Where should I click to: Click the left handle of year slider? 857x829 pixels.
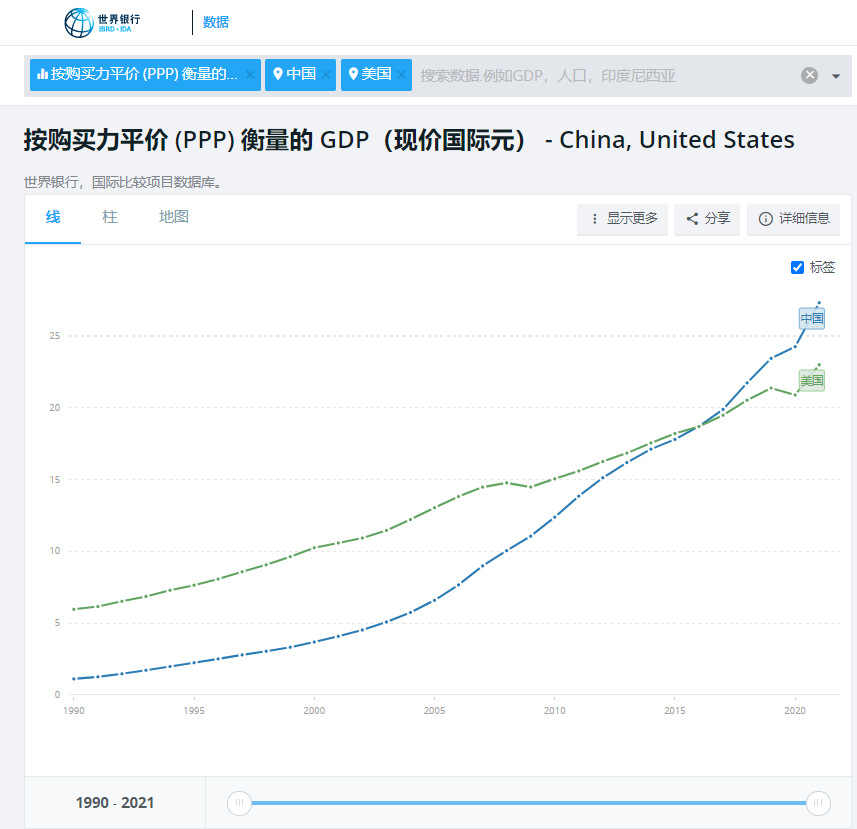point(239,803)
